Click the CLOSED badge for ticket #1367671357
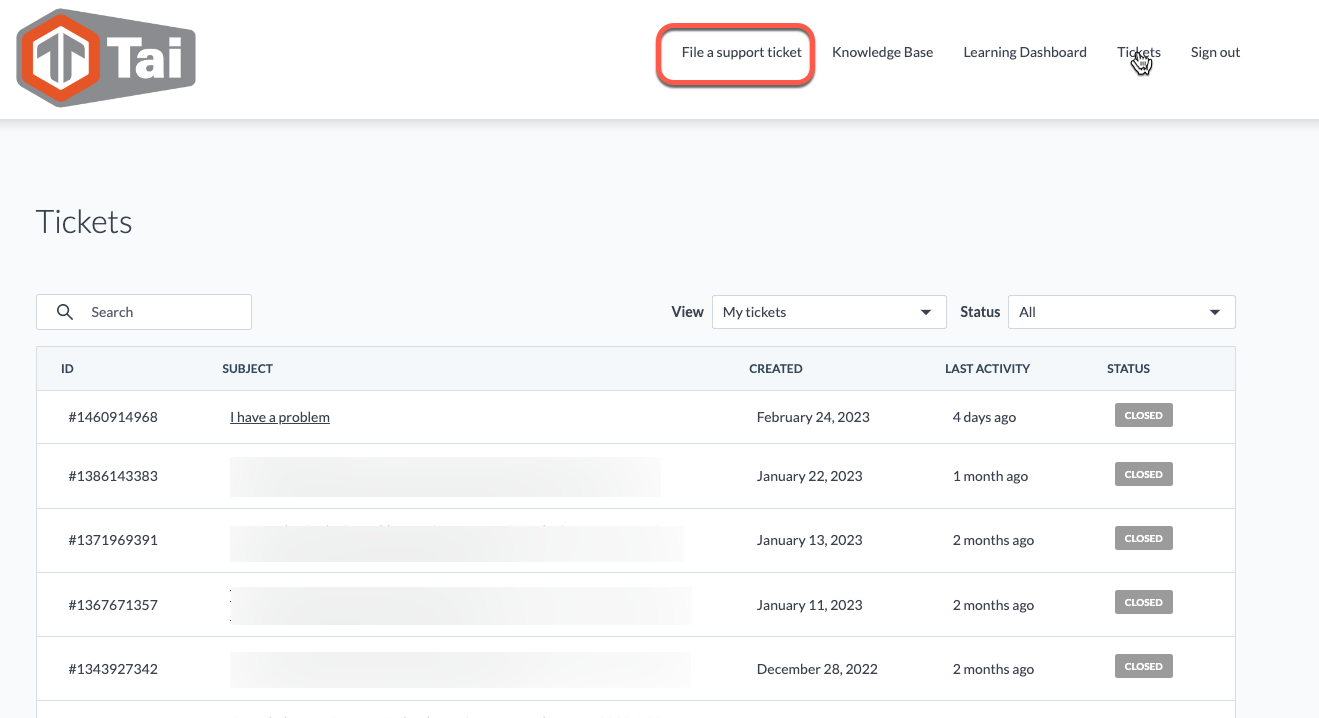The height and width of the screenshot is (718, 1319). pos(1143,603)
